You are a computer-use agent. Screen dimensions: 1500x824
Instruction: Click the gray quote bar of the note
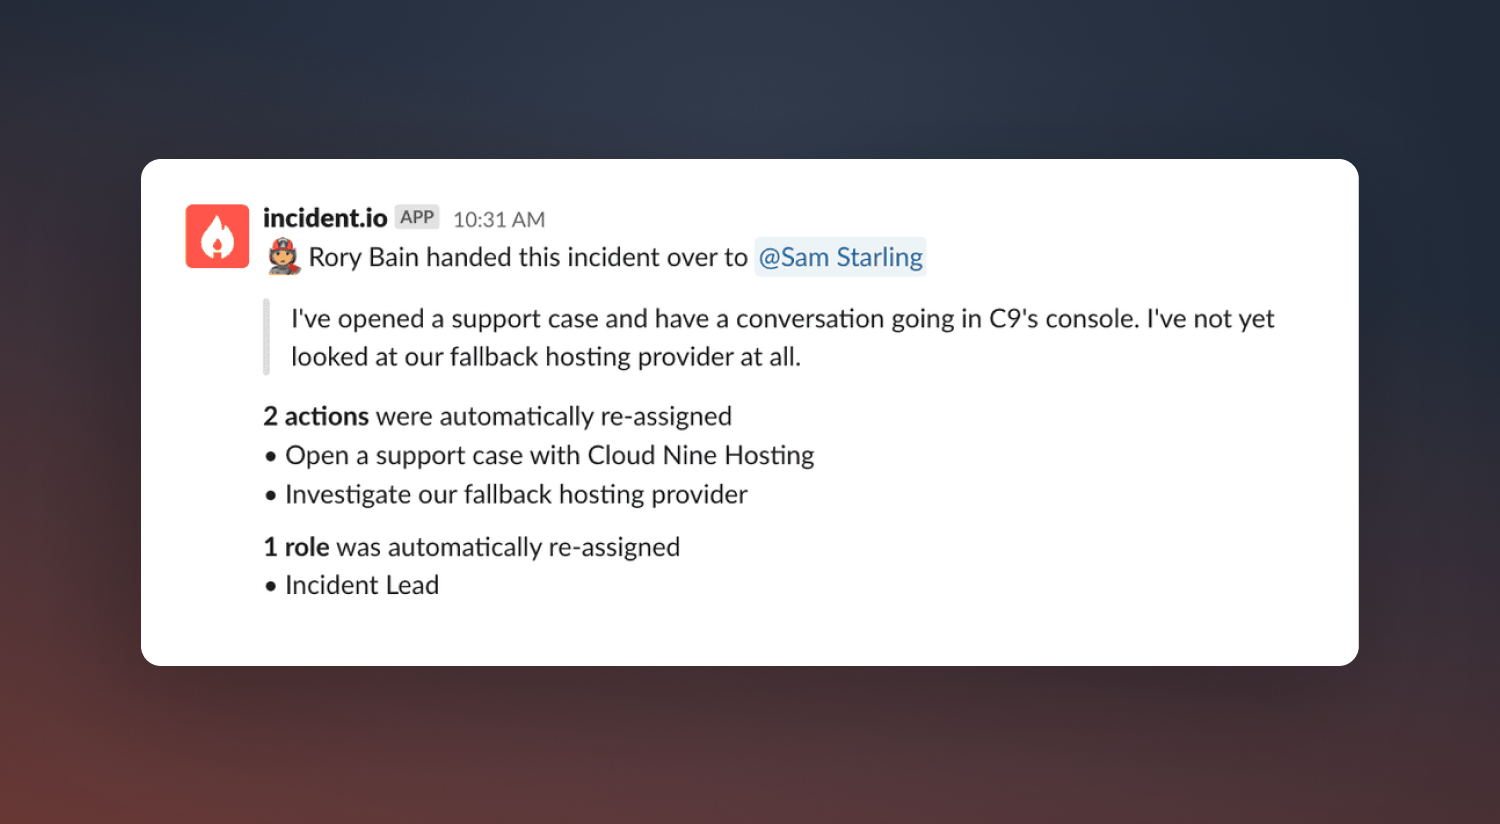(266, 337)
